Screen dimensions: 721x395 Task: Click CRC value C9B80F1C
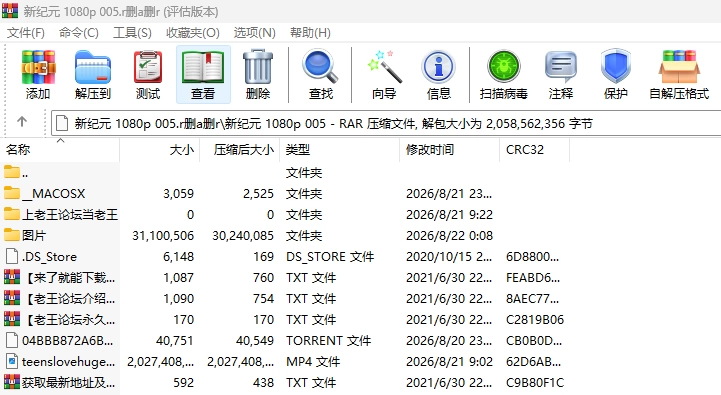[x=535, y=383]
